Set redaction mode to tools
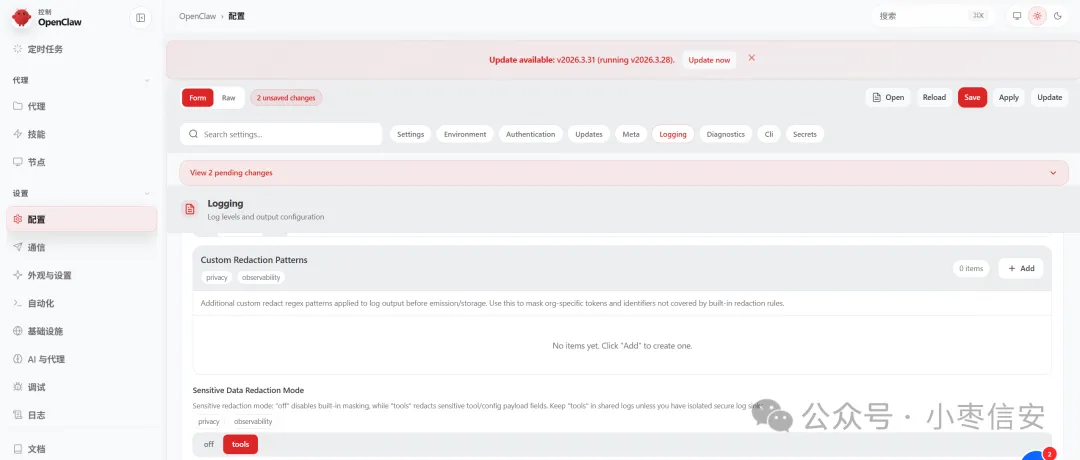This screenshot has height=460, width=1080. click(240, 444)
